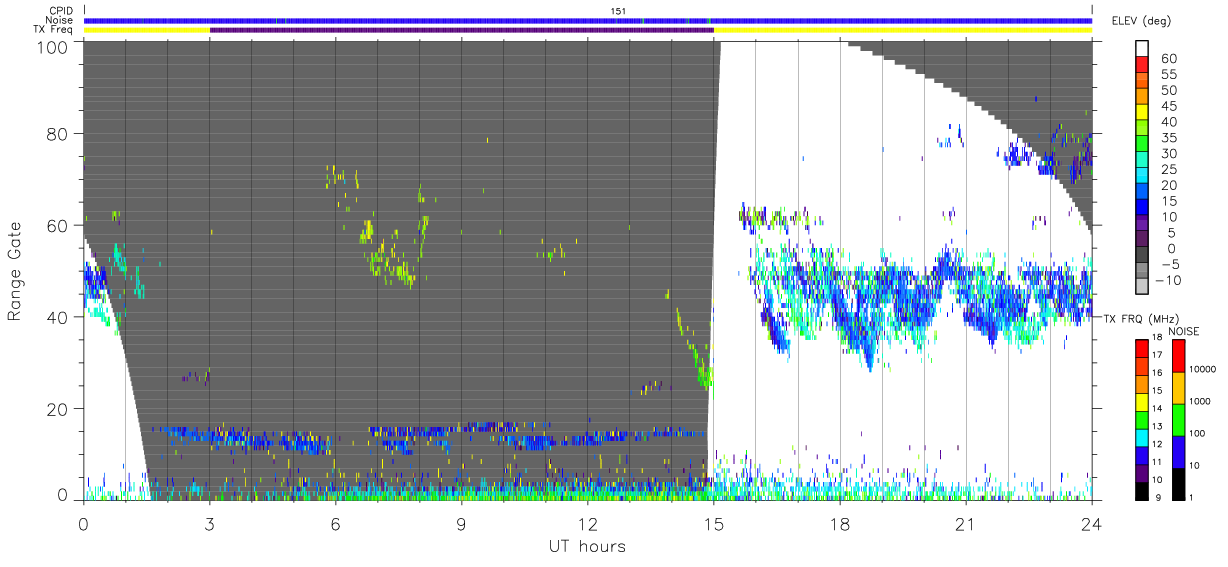
Task: Click the '1000' label on NOISE colorbar
Action: click(1202, 401)
